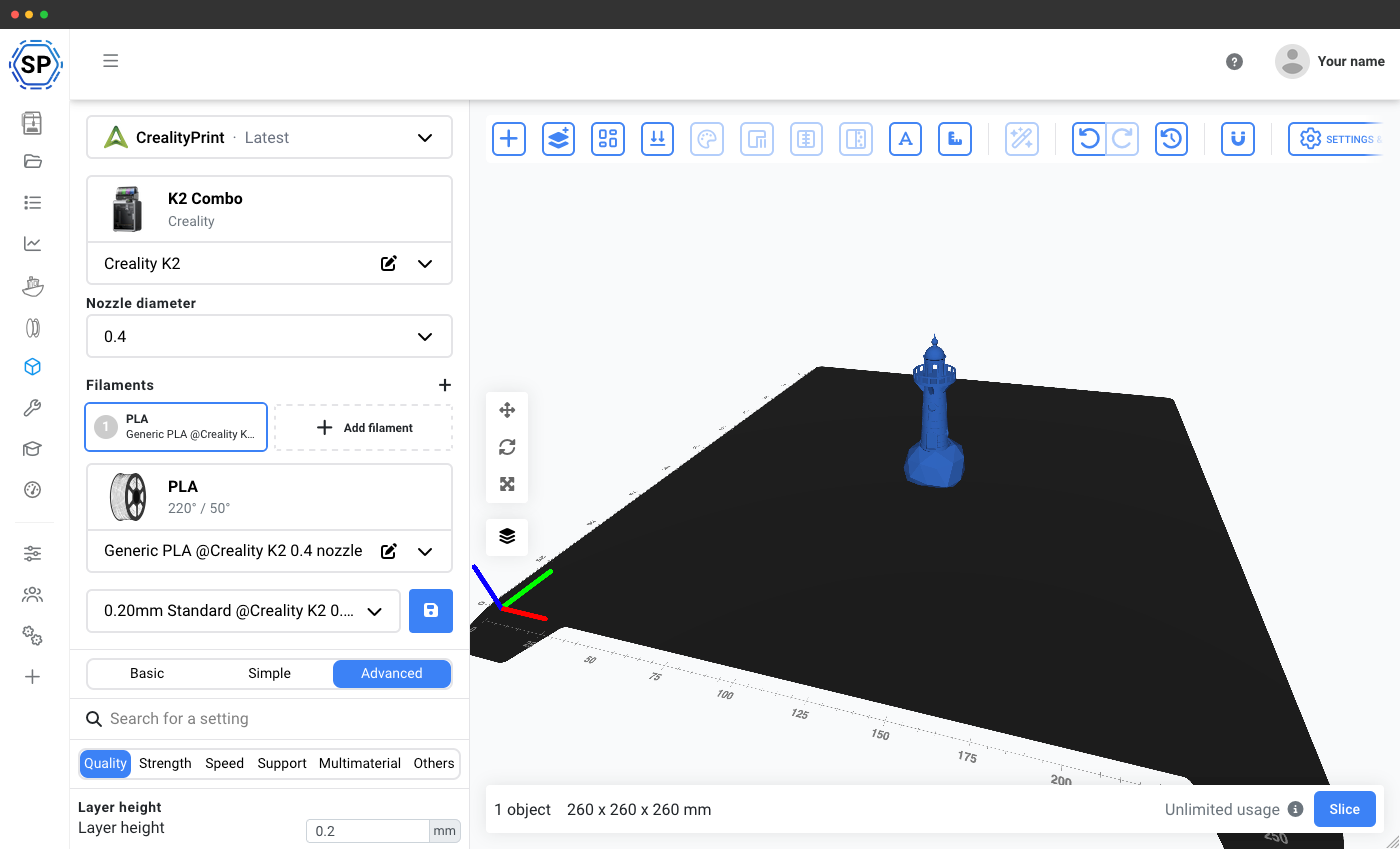Click the lay on face toolbar icon
Viewport: 1400px width, 849px height.
point(658,139)
